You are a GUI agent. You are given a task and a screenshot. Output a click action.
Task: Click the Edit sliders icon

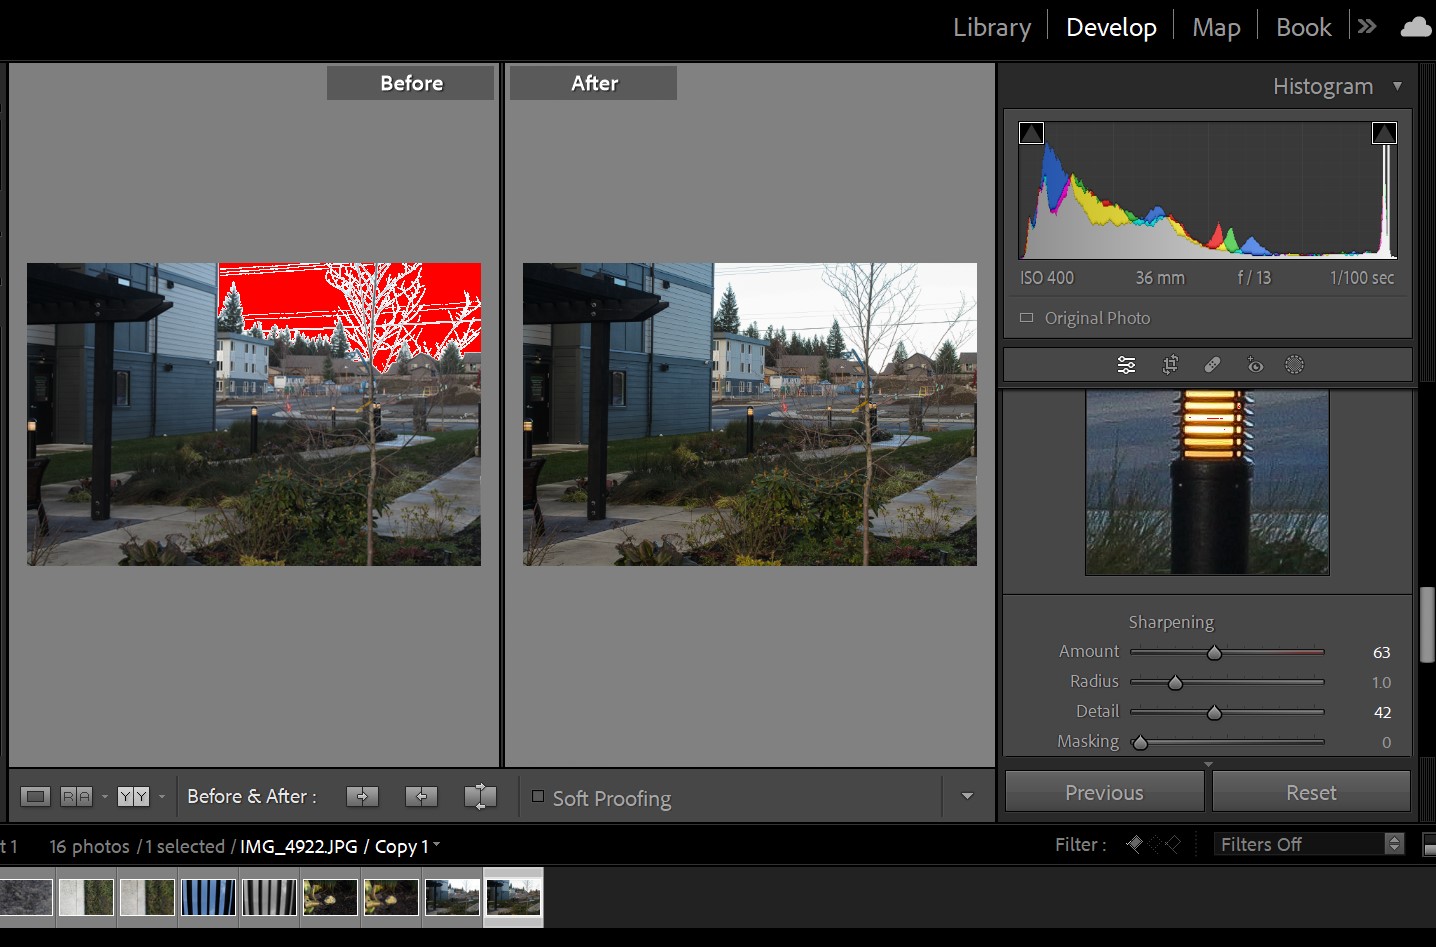[1126, 365]
